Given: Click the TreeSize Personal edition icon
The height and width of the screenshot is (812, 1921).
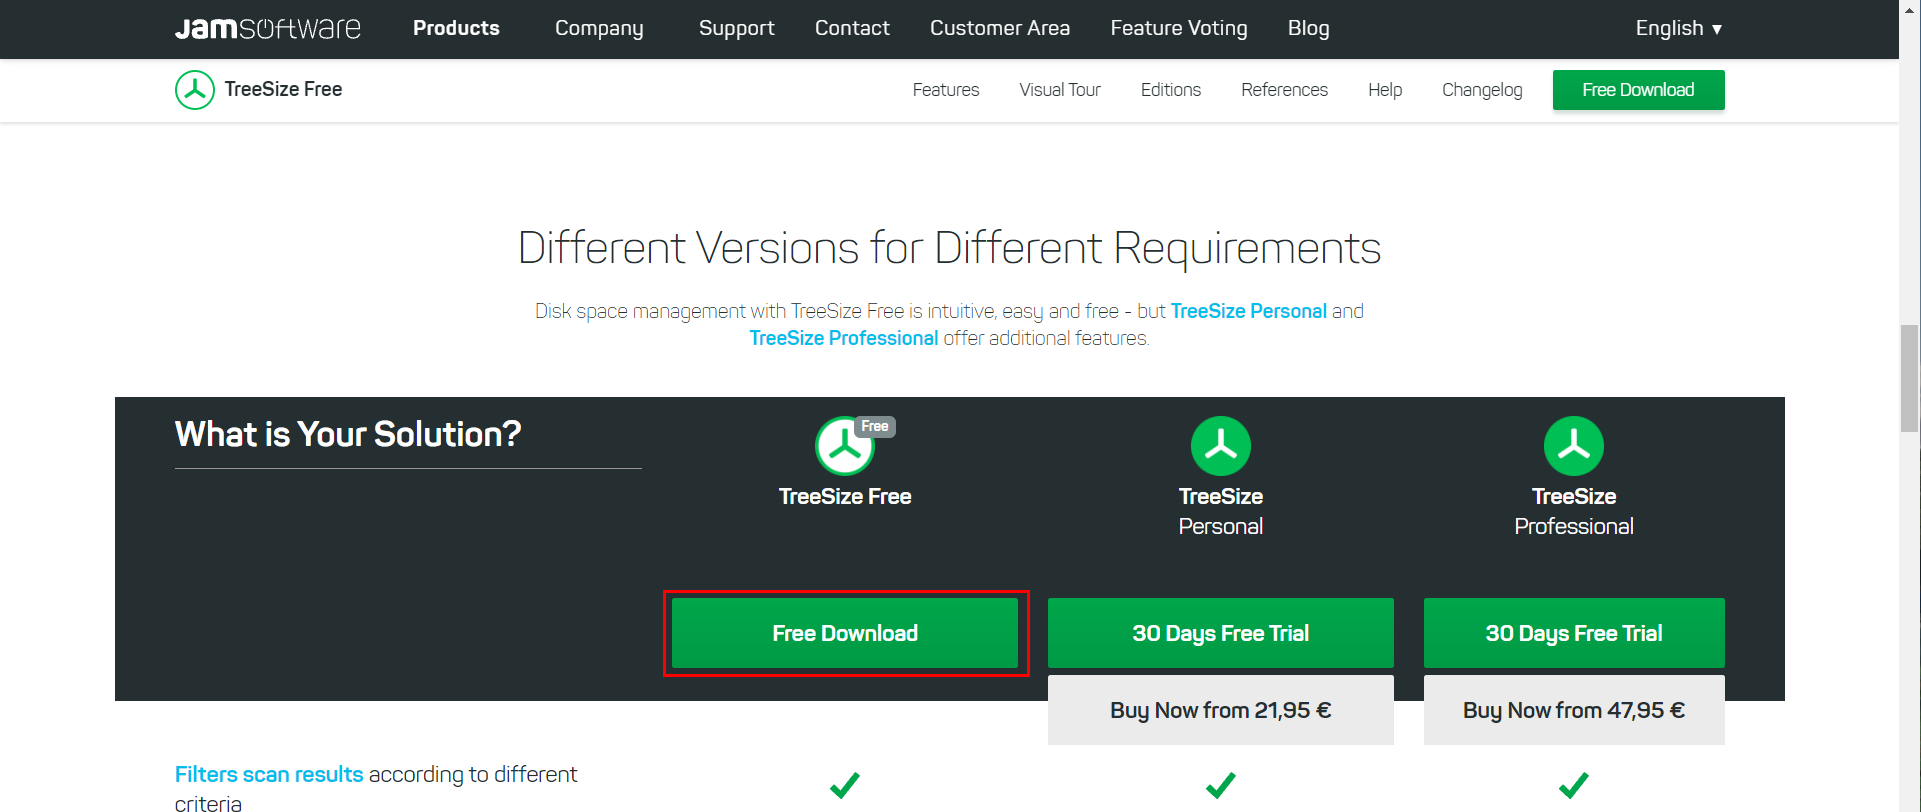Looking at the screenshot, I should (1220, 446).
